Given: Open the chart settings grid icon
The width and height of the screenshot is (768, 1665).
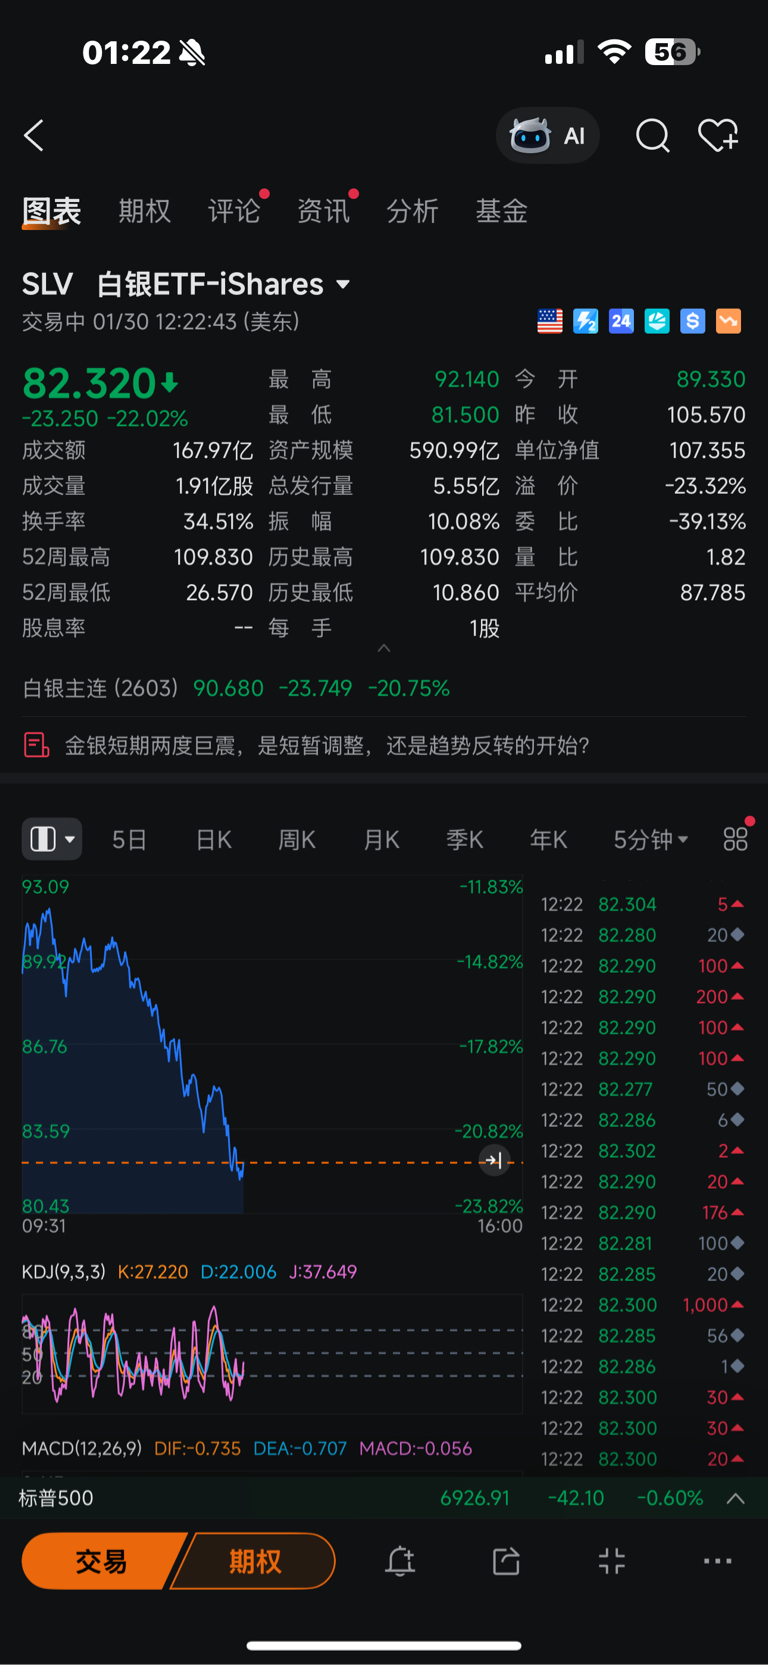Looking at the screenshot, I should click(x=736, y=839).
